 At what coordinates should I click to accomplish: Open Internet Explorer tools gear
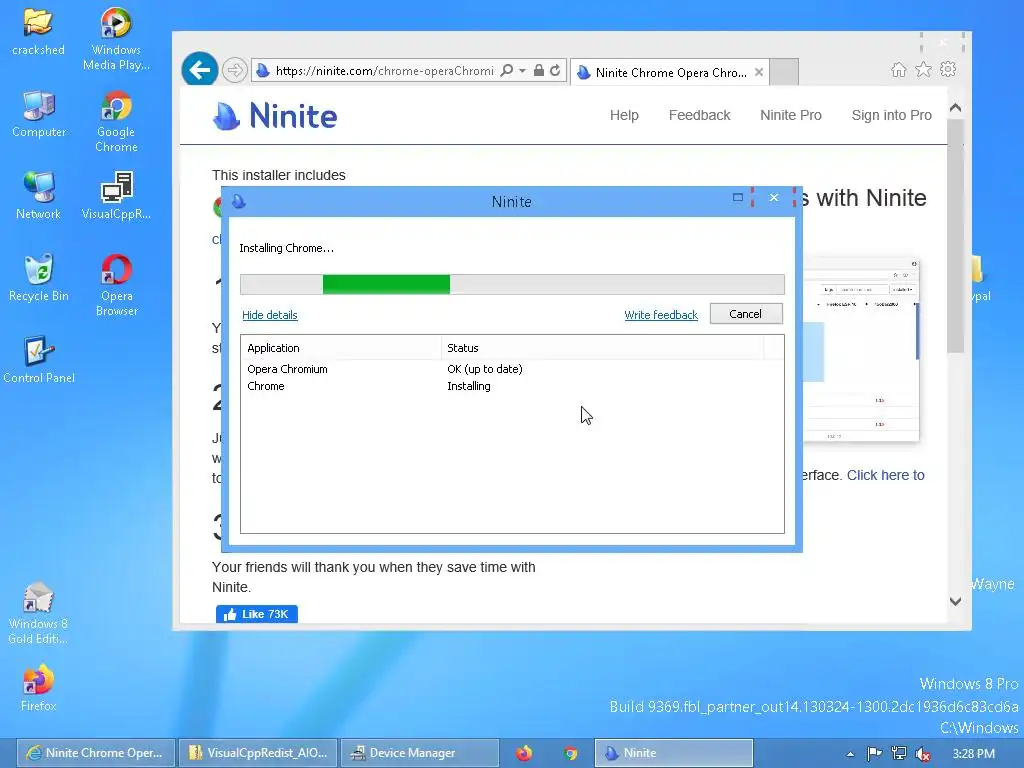click(x=948, y=69)
